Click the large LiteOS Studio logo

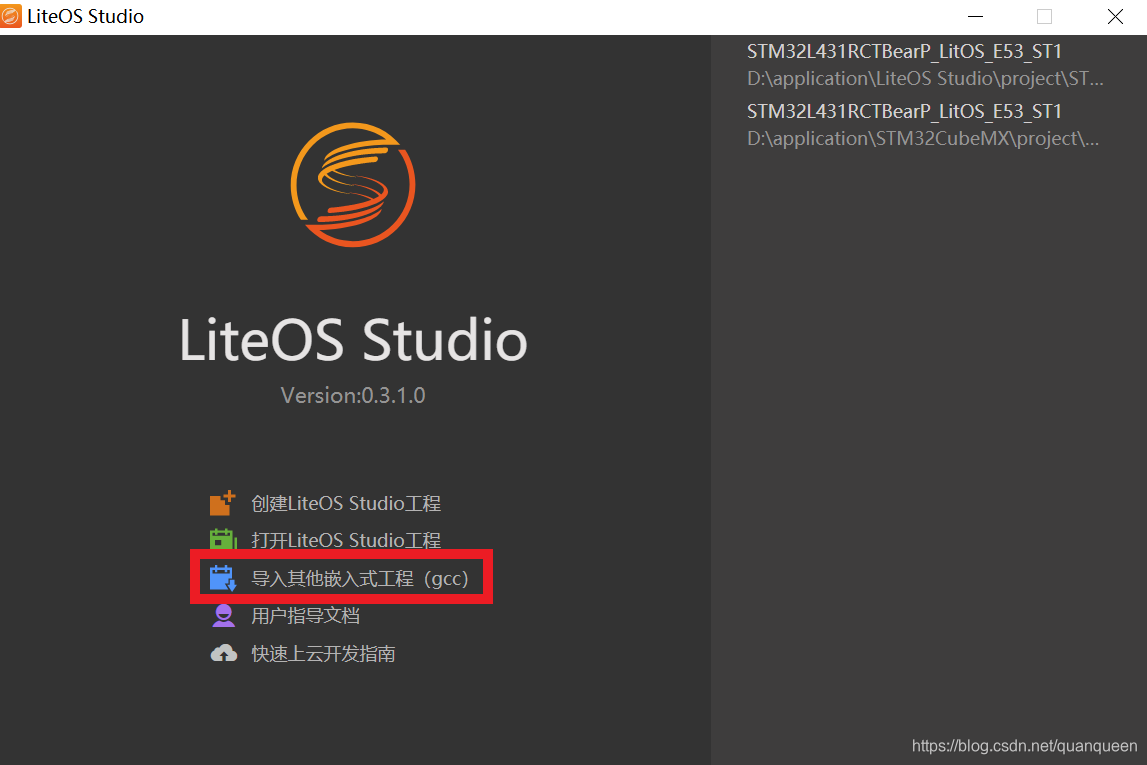(x=353, y=184)
